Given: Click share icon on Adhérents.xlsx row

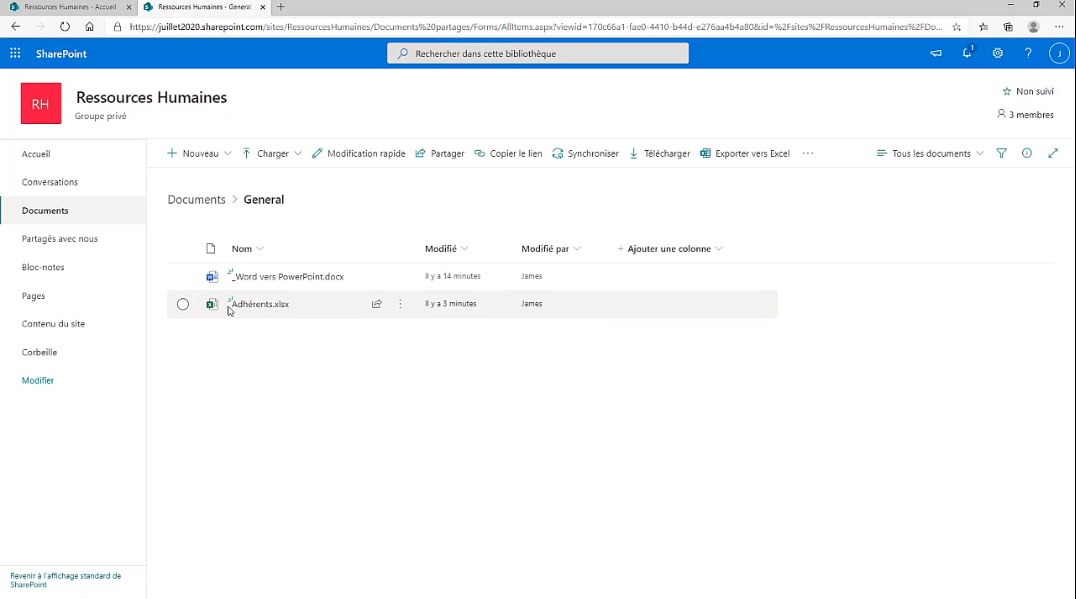Looking at the screenshot, I should pos(377,304).
